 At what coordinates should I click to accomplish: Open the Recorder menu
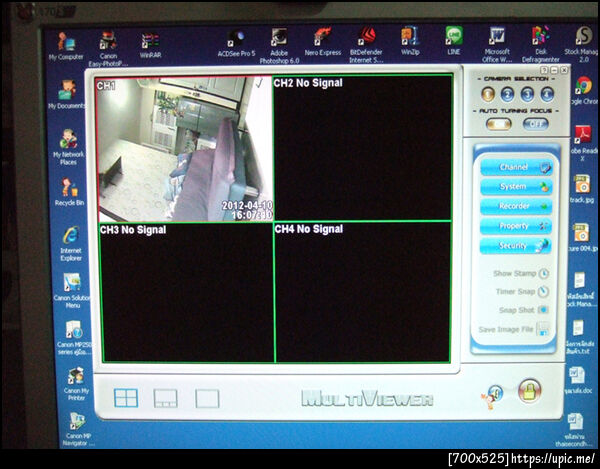[516, 206]
